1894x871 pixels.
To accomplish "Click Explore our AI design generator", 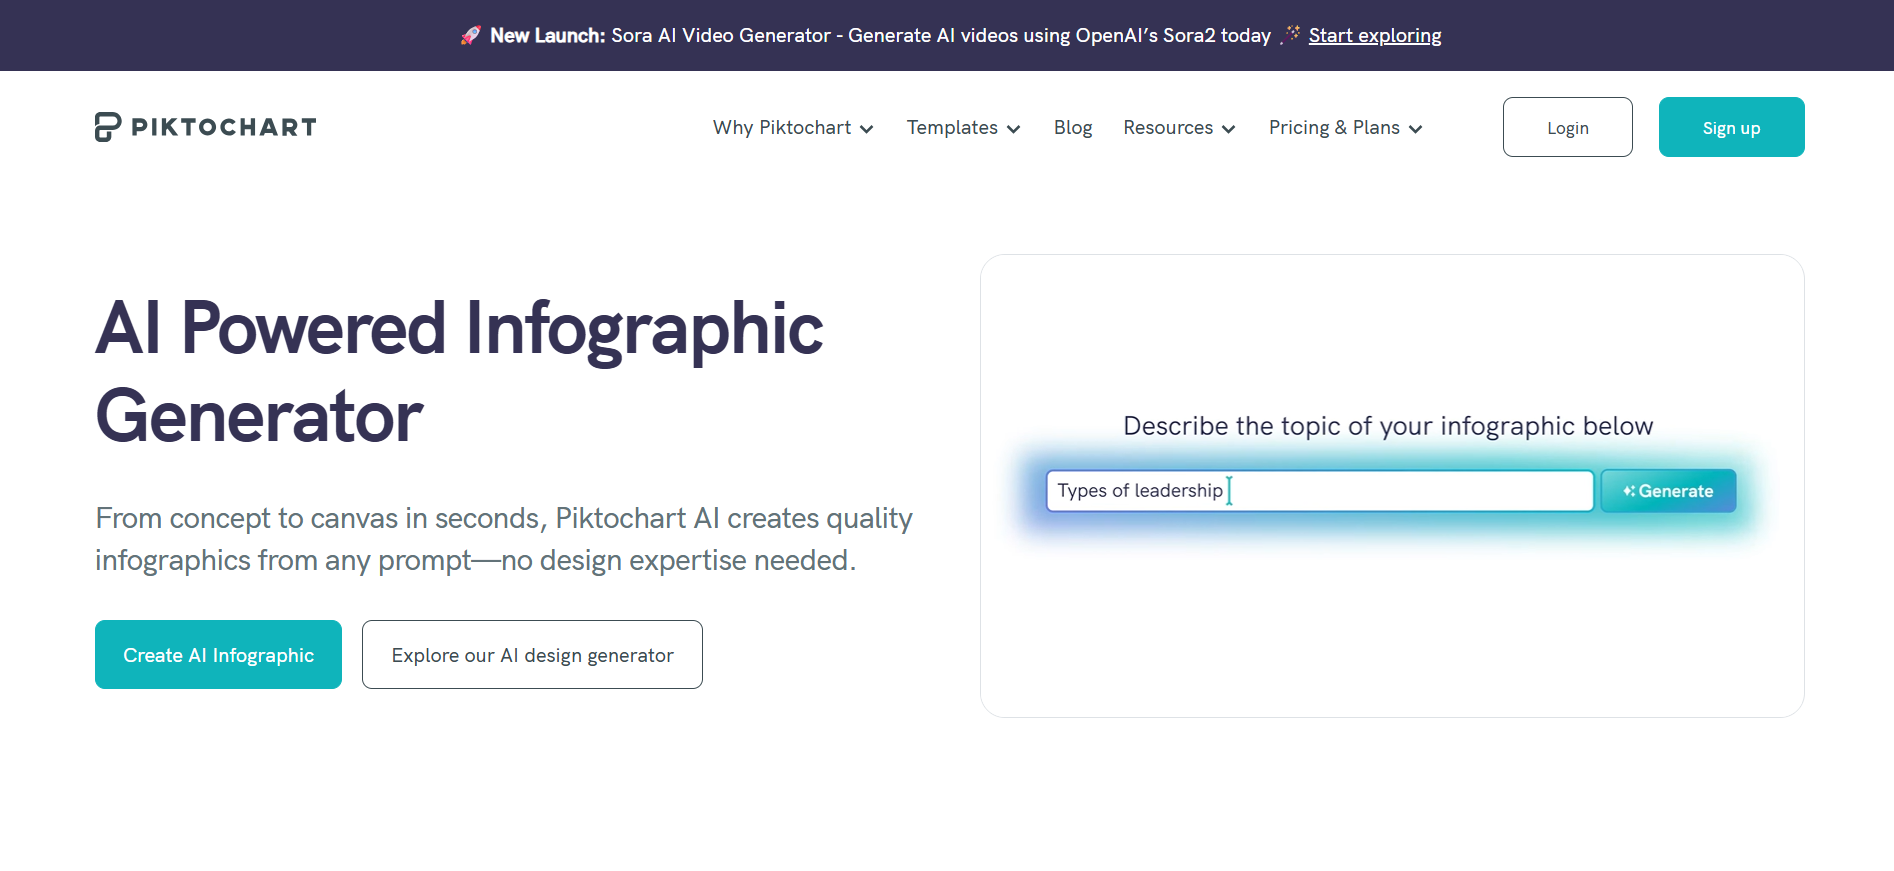I will tap(531, 655).
